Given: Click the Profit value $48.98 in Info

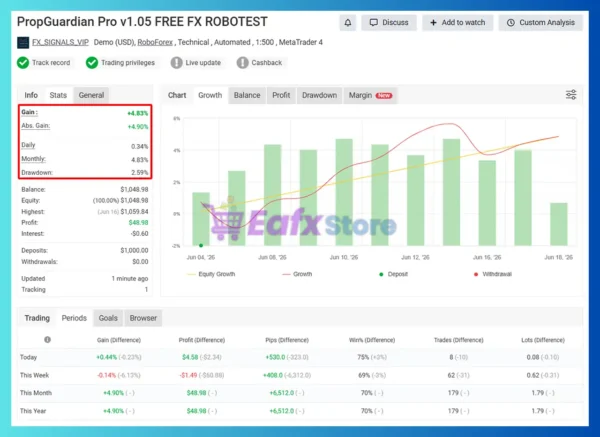Looking at the screenshot, I should tap(139, 223).
